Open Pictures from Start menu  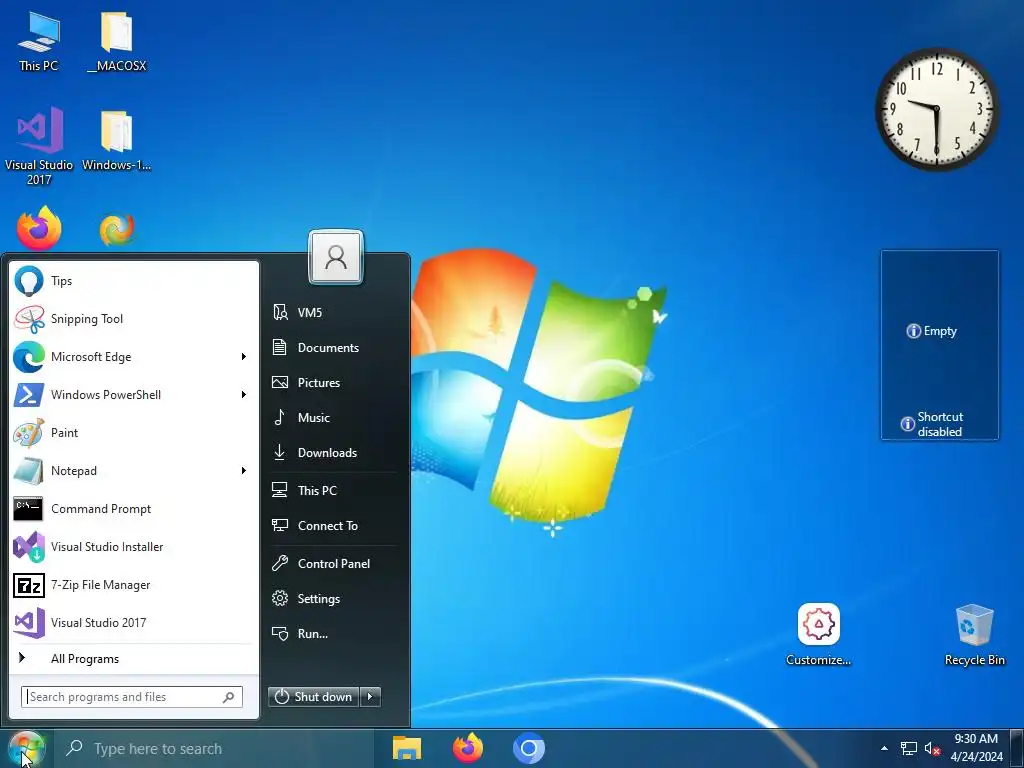coord(334,383)
